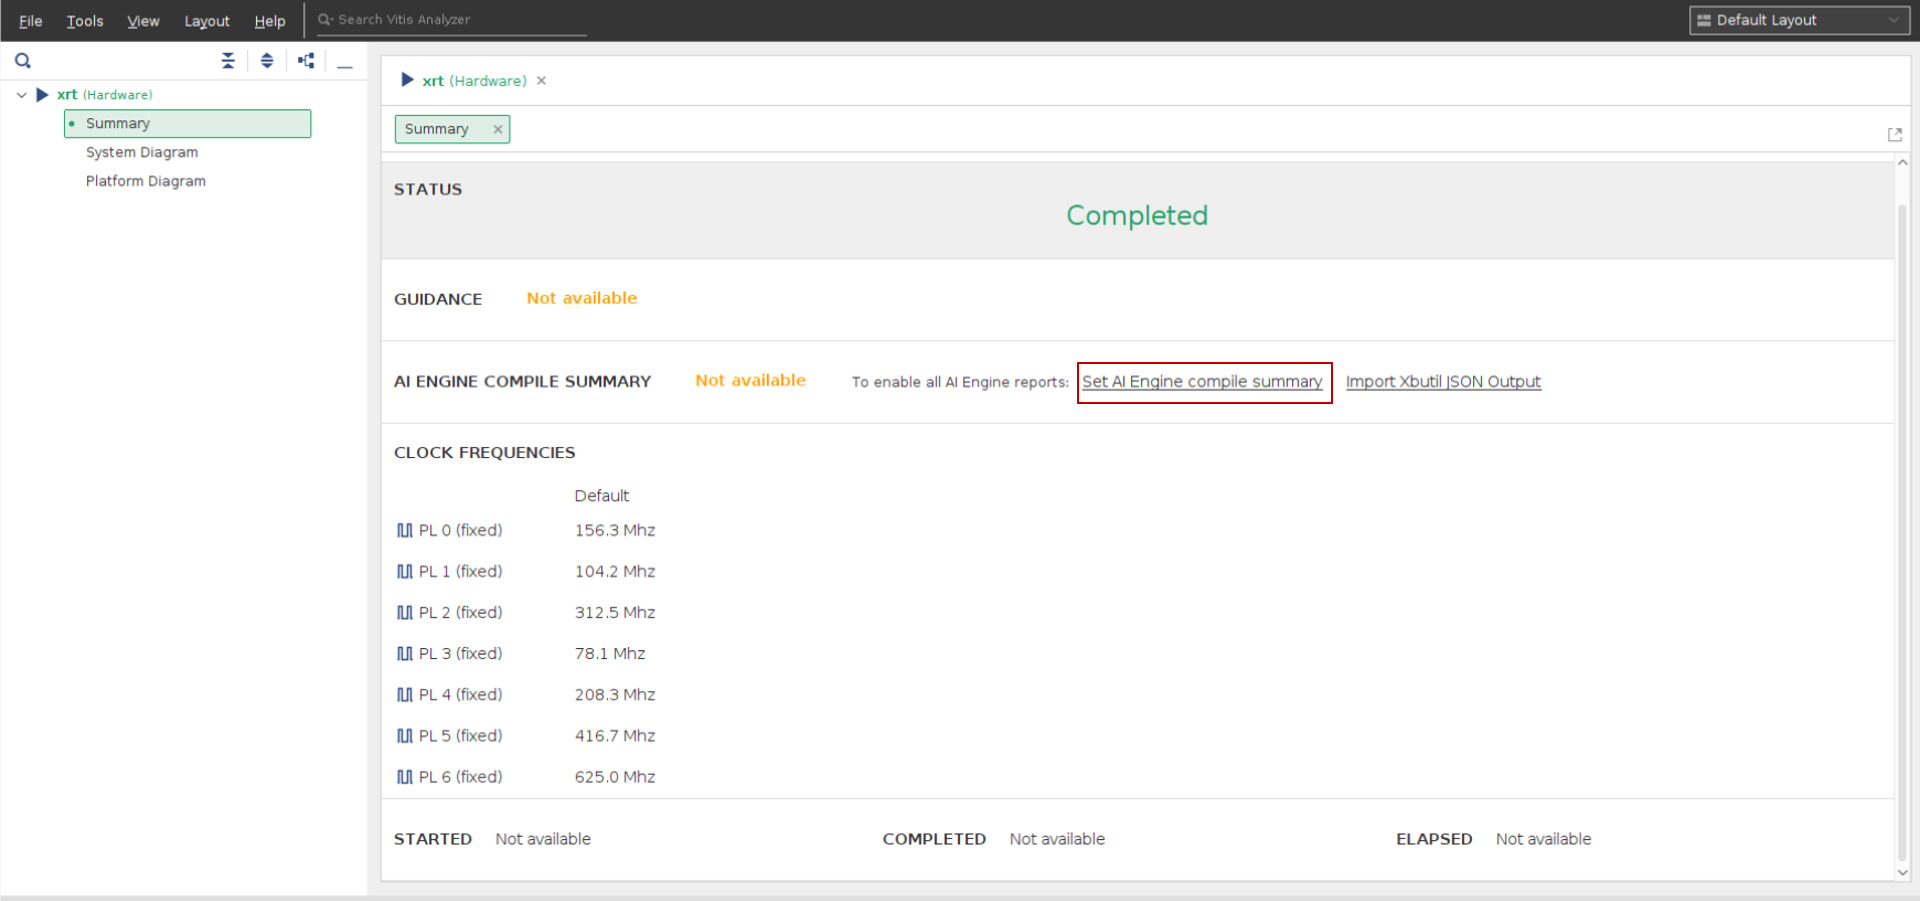Image resolution: width=1920 pixels, height=901 pixels.
Task: Click the PL 6 clock waveform icon
Action: tap(404, 776)
